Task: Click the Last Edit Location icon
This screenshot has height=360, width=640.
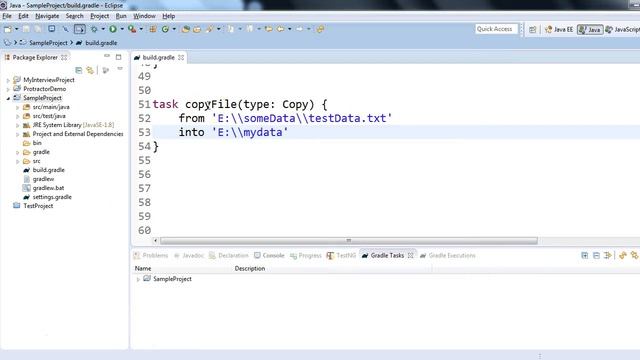Action: [269, 29]
